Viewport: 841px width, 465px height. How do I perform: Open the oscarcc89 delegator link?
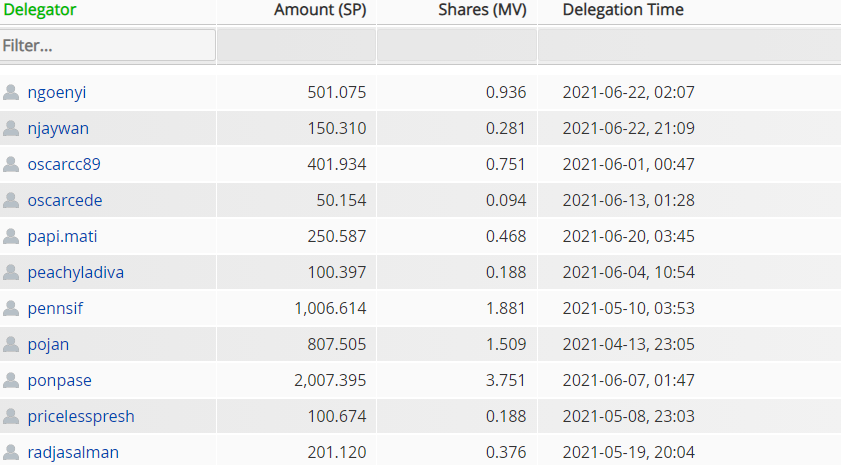point(64,164)
